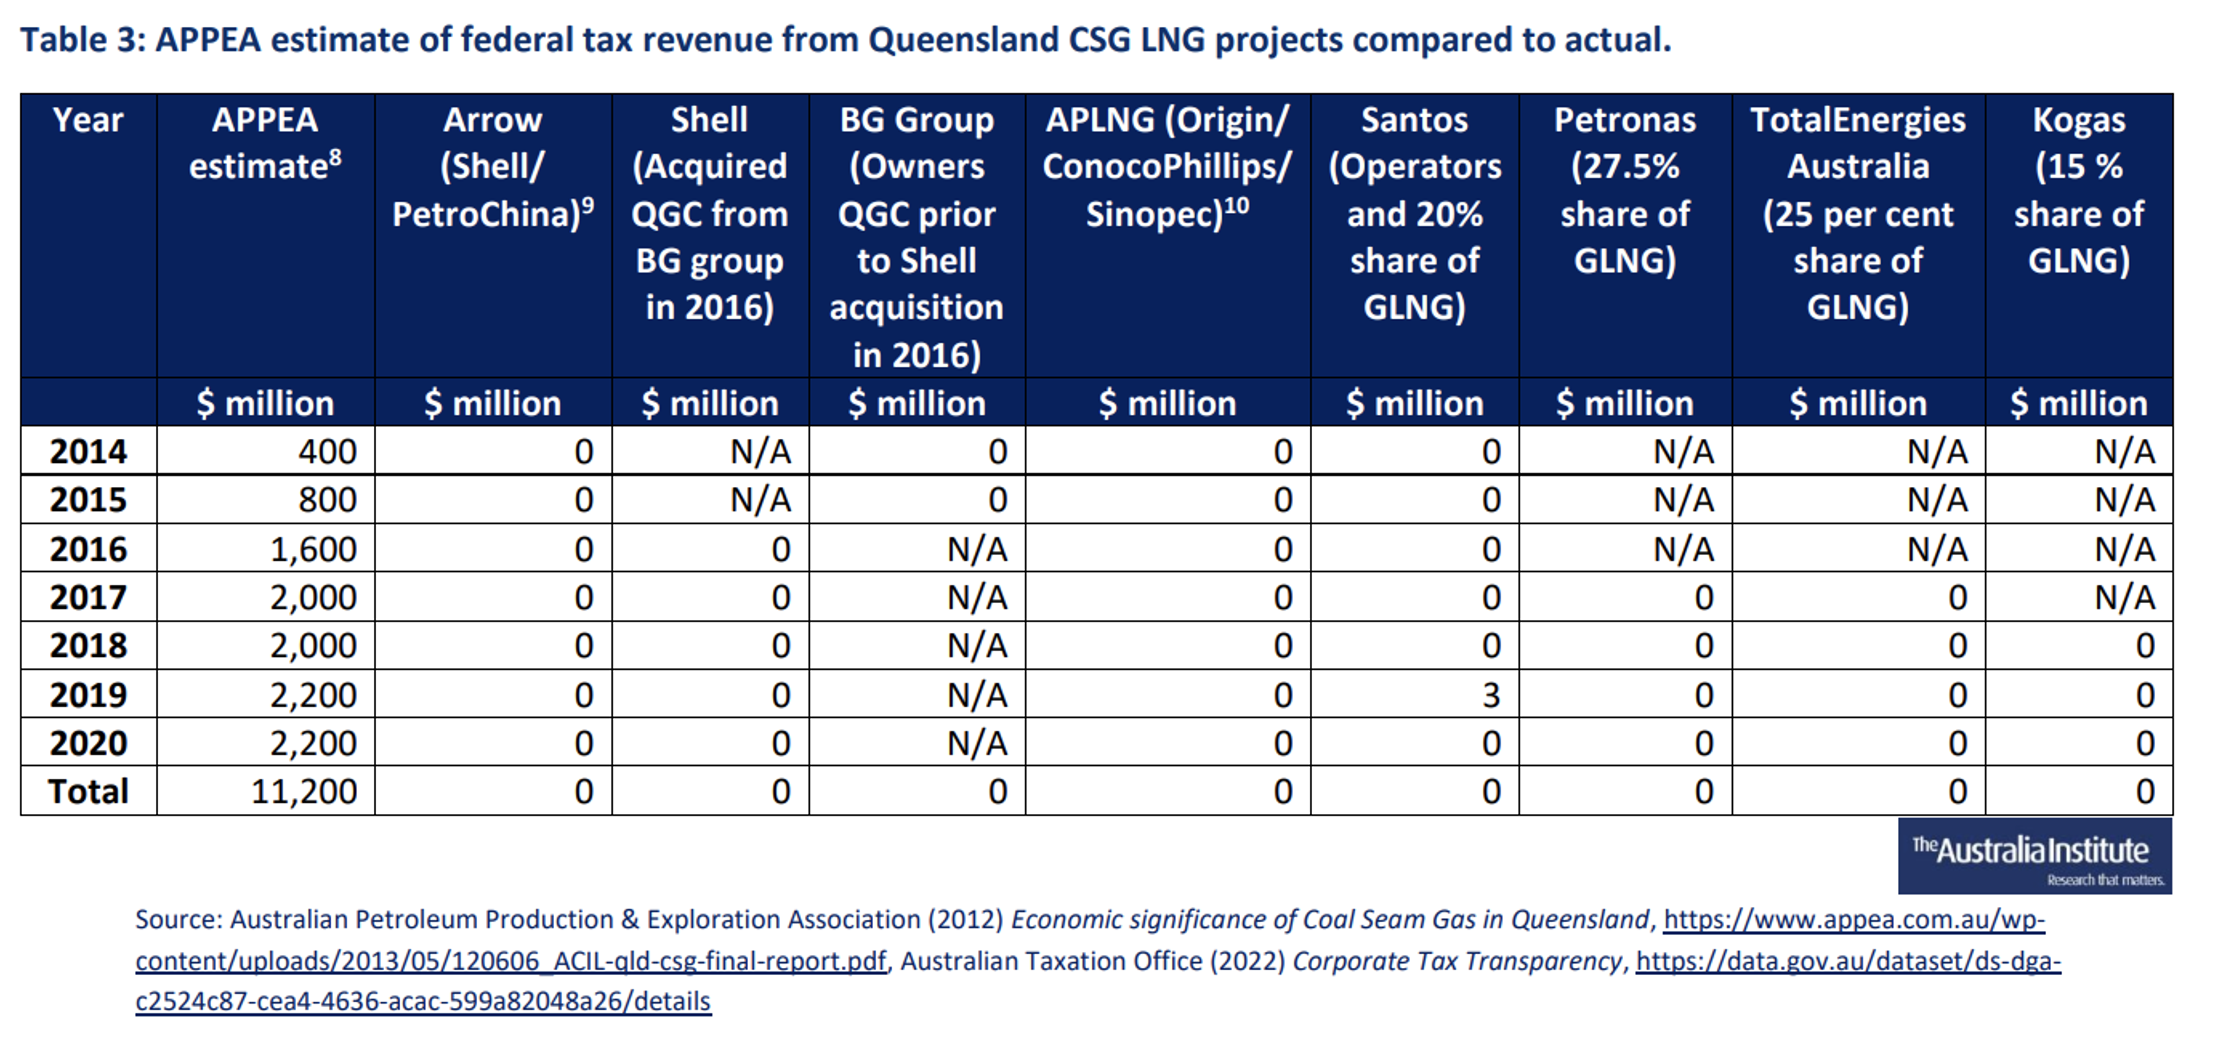Select the 2015 year row label
Screen dimensions: 2226x1052
click(88, 499)
